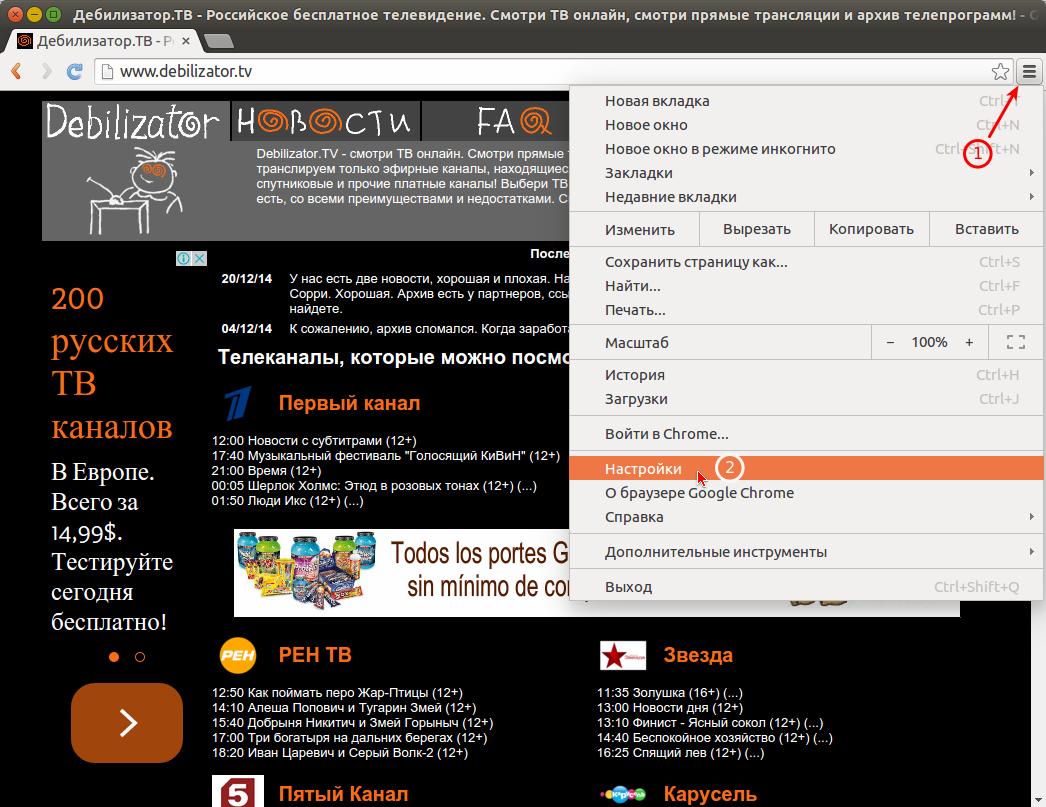Image resolution: width=1046 pixels, height=807 pixels.
Task: Click program 21:00 Время (12+)
Action: 266,471
